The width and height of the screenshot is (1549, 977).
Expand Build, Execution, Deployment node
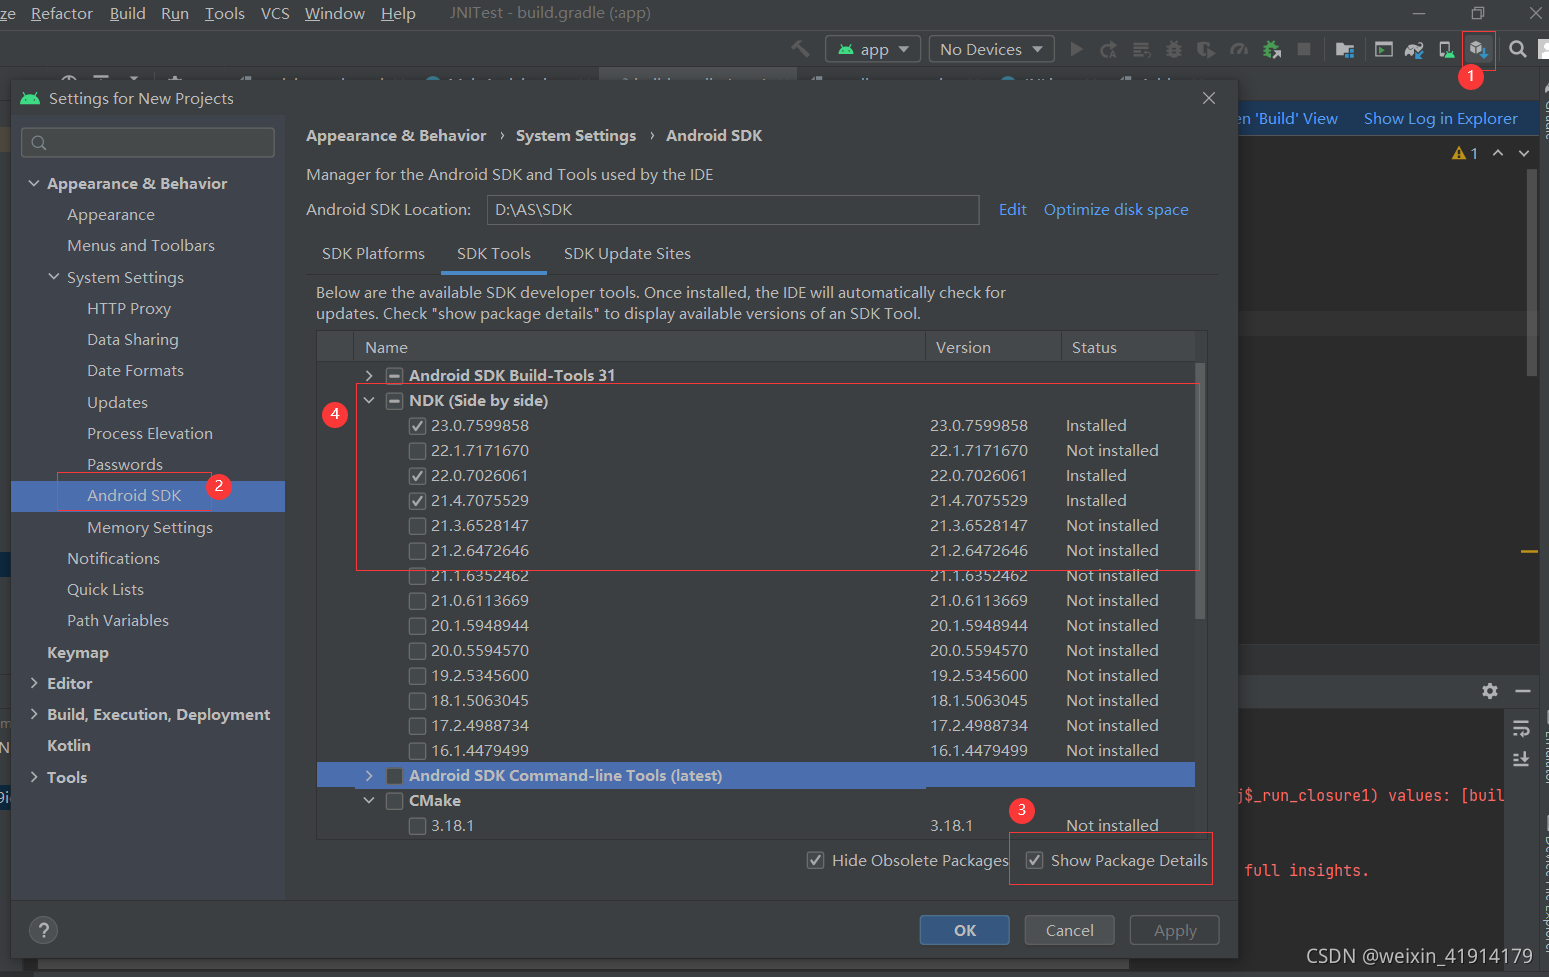tap(34, 714)
